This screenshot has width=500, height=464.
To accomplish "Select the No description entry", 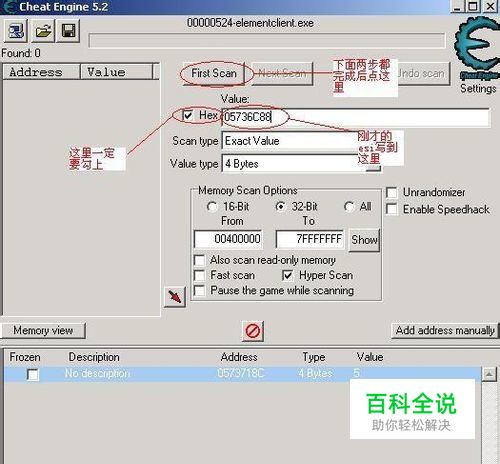I will coord(97,373).
